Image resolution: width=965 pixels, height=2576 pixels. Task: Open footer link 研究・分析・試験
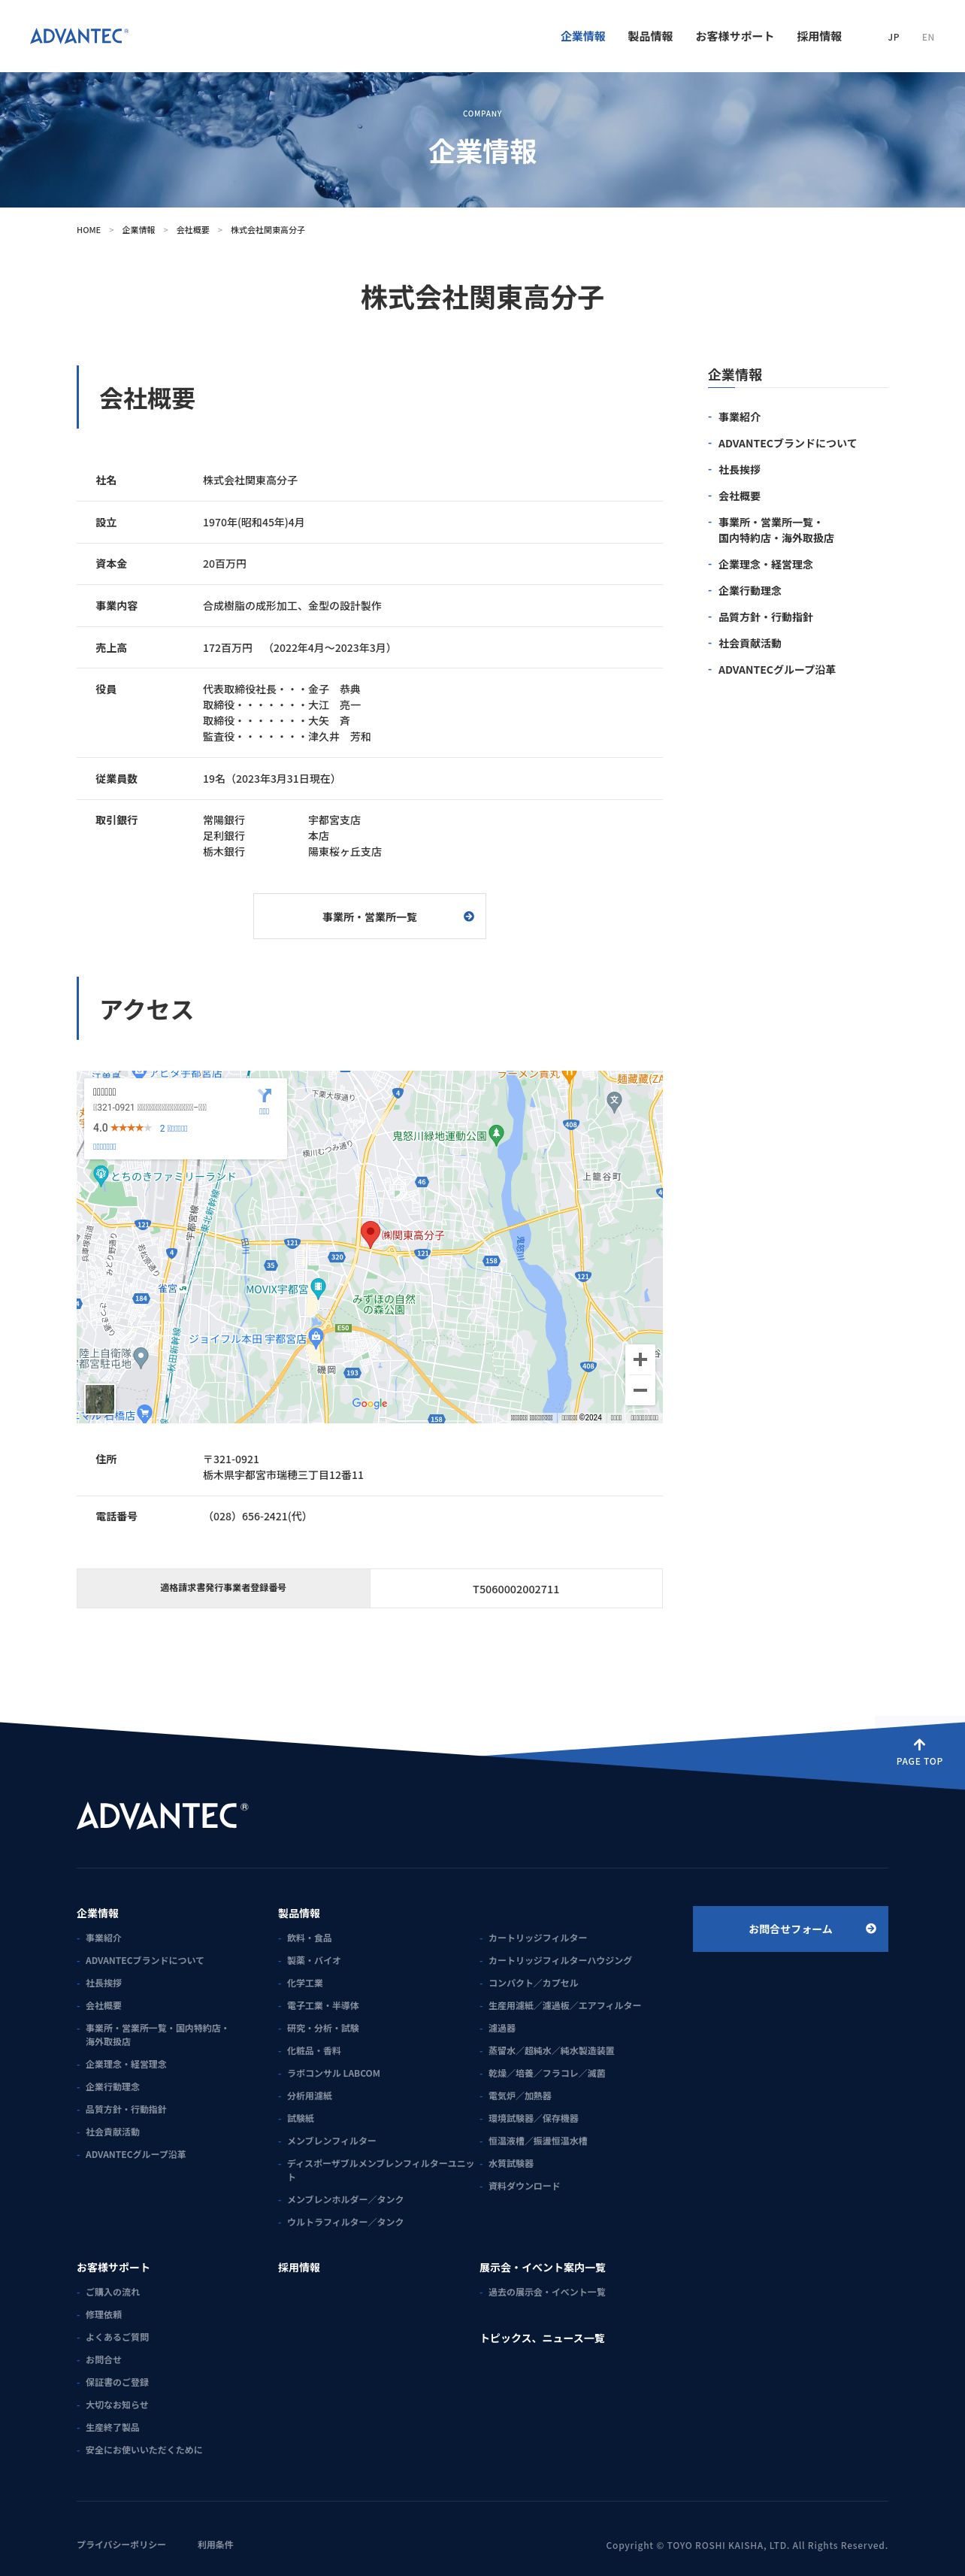323,2028
